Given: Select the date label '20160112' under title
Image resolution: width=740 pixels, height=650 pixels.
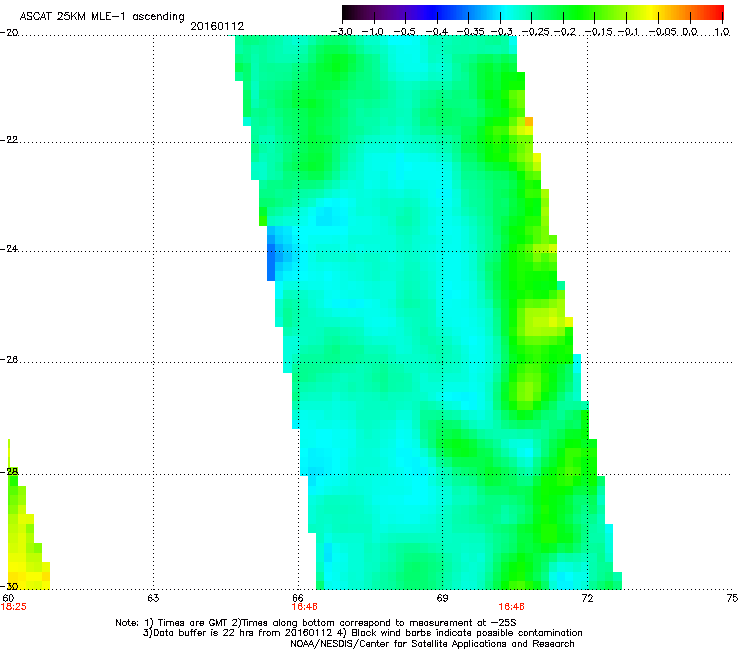Looking at the screenshot, I should coord(217,26).
